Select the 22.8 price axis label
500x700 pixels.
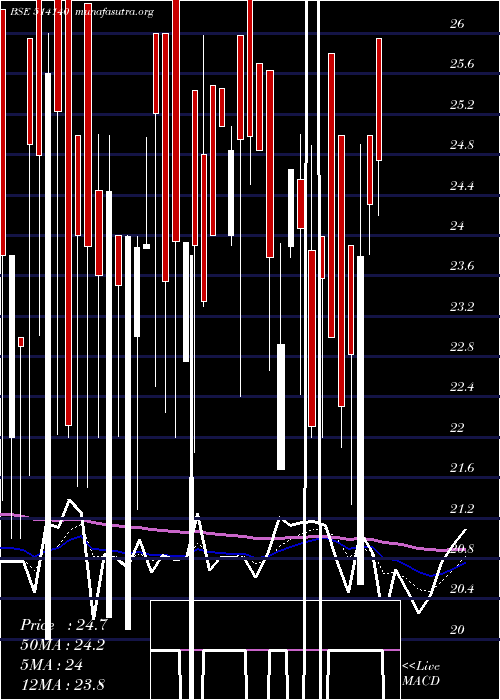(462, 347)
